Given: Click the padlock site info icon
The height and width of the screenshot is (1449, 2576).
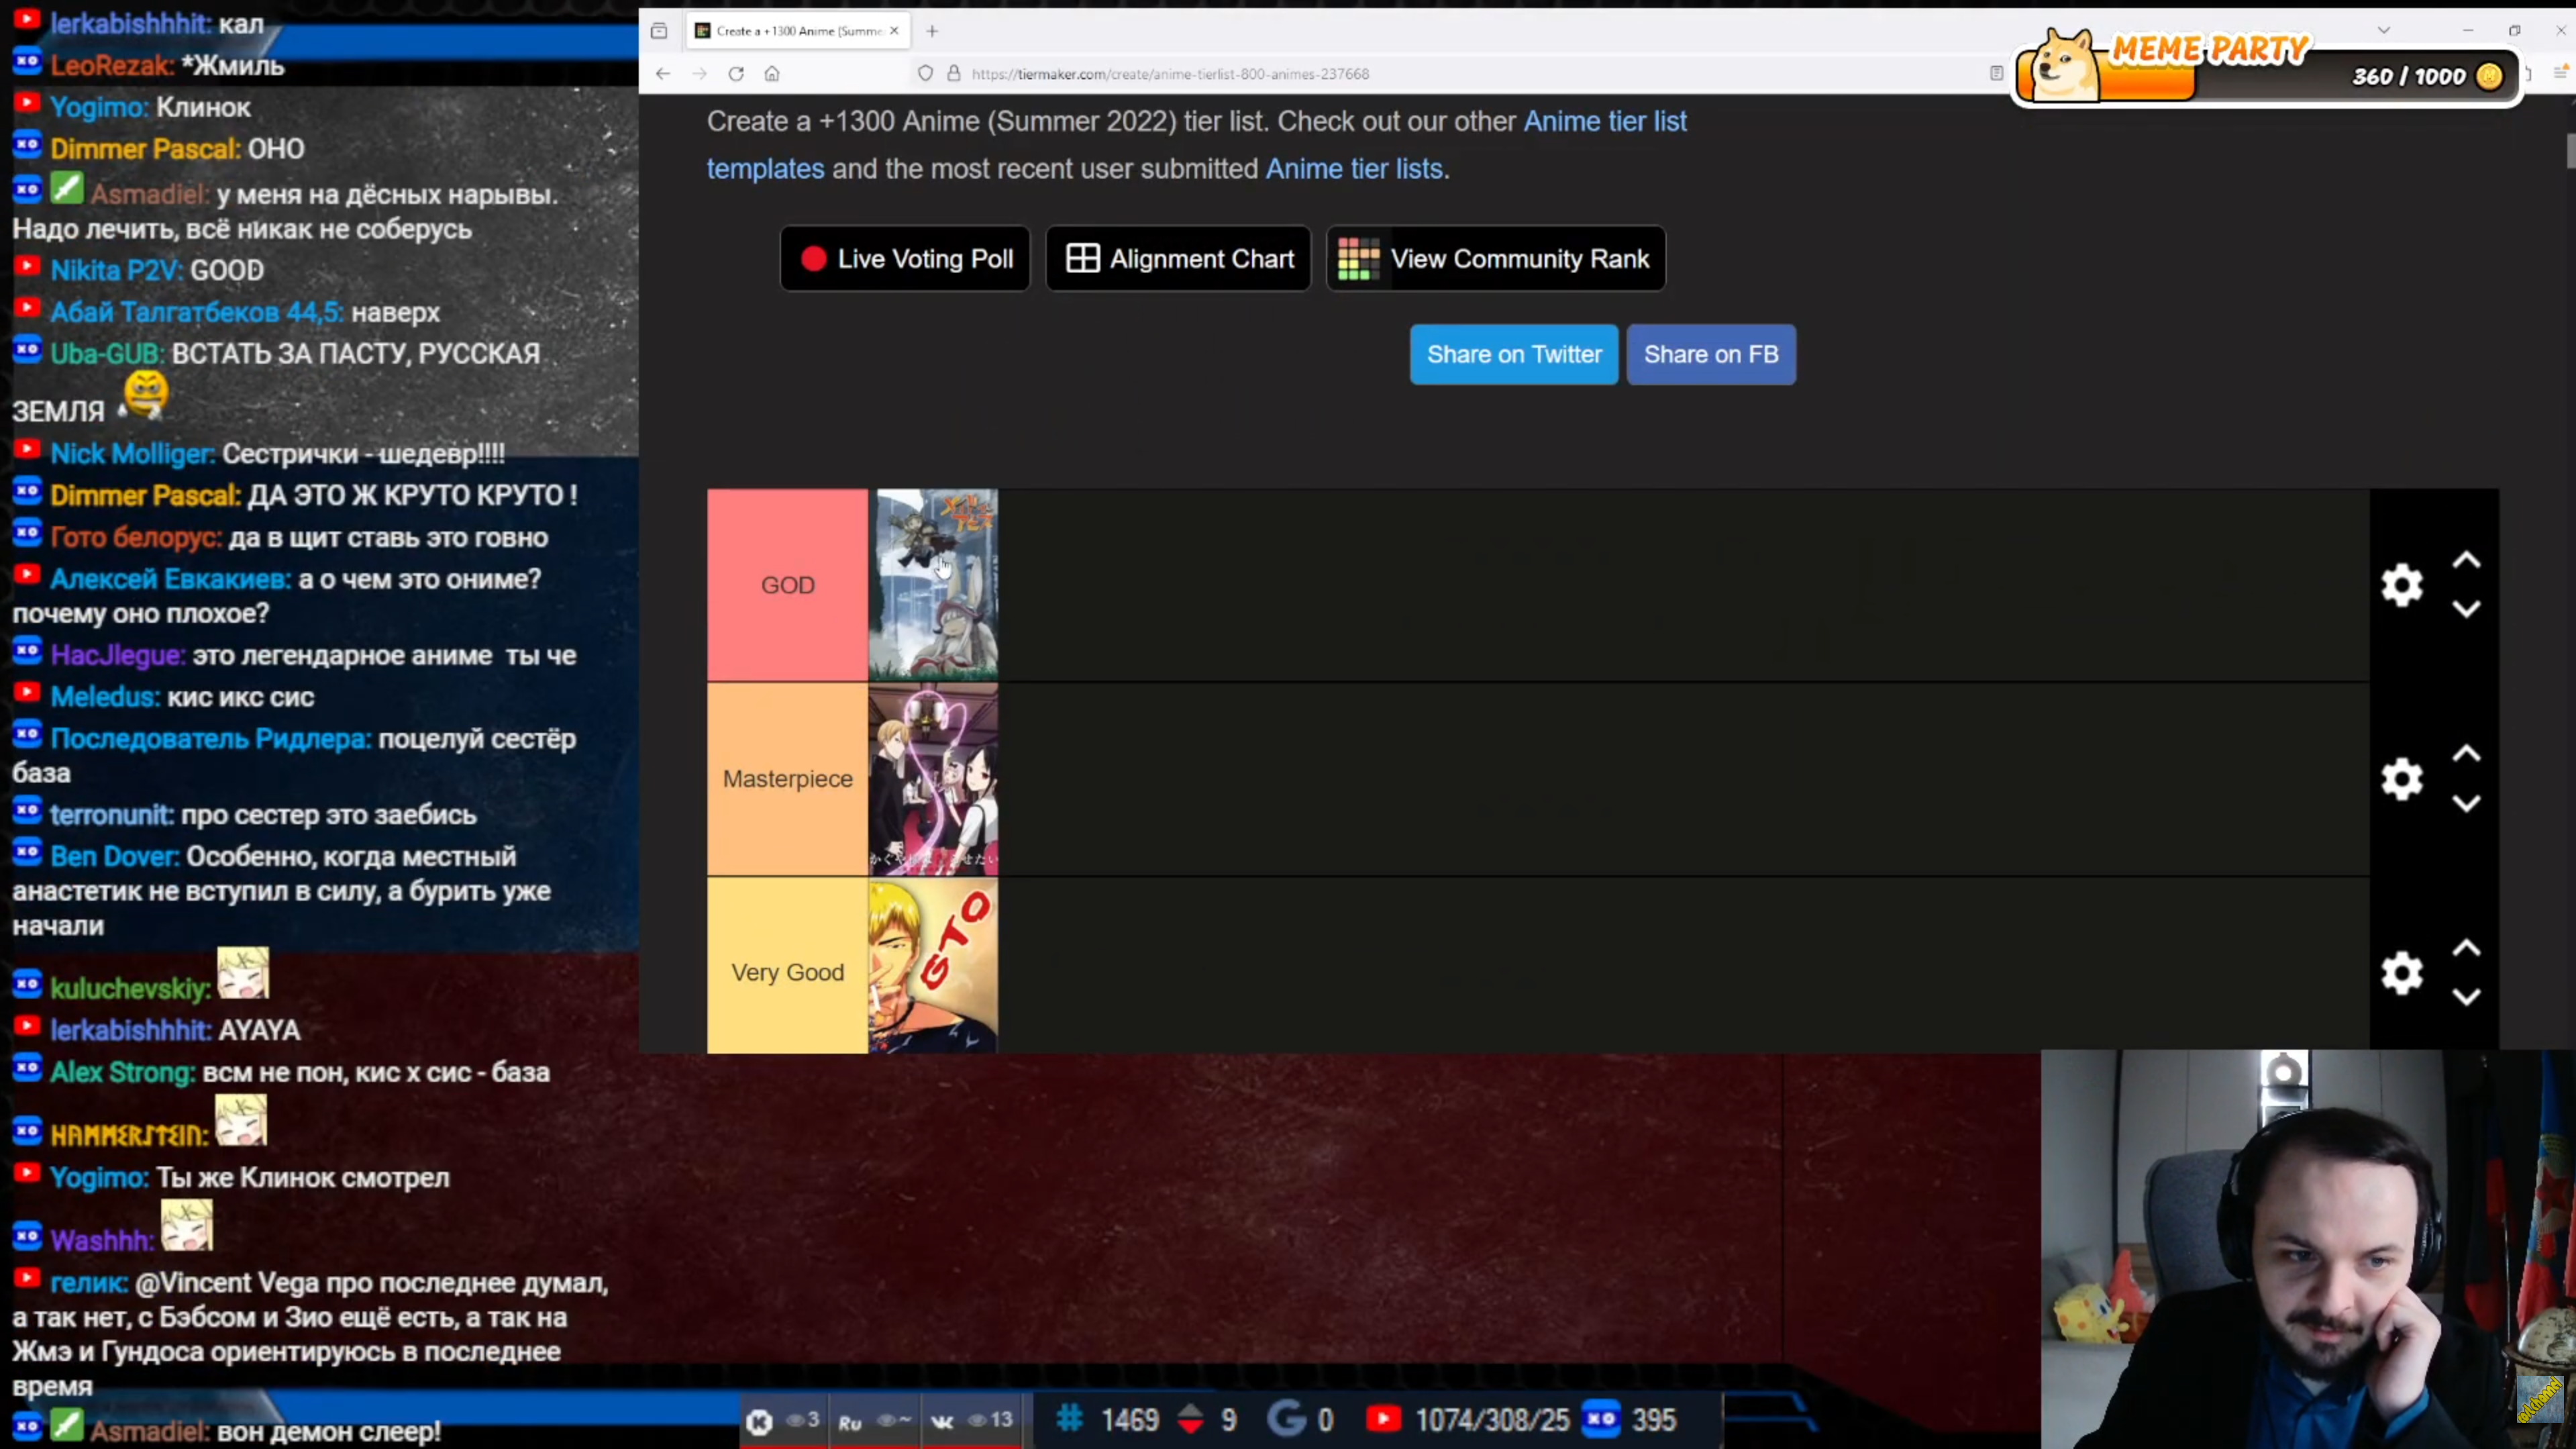Looking at the screenshot, I should coord(954,74).
